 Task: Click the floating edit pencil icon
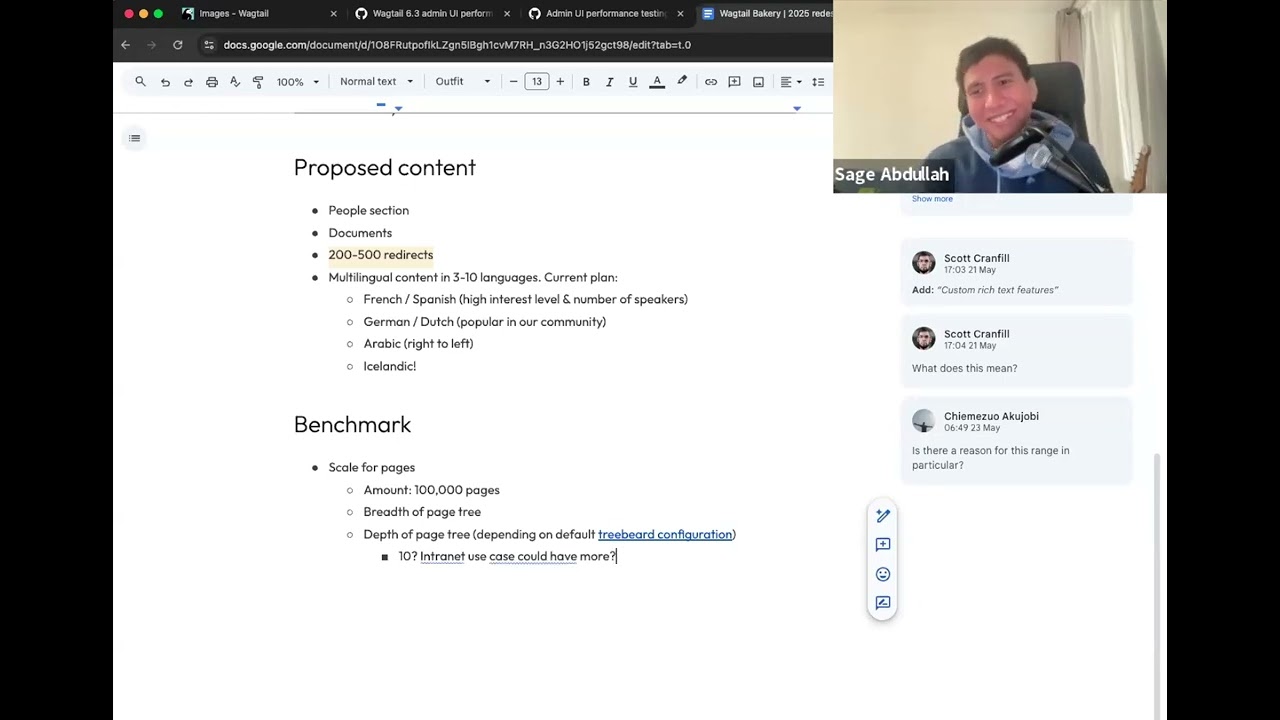click(x=883, y=516)
